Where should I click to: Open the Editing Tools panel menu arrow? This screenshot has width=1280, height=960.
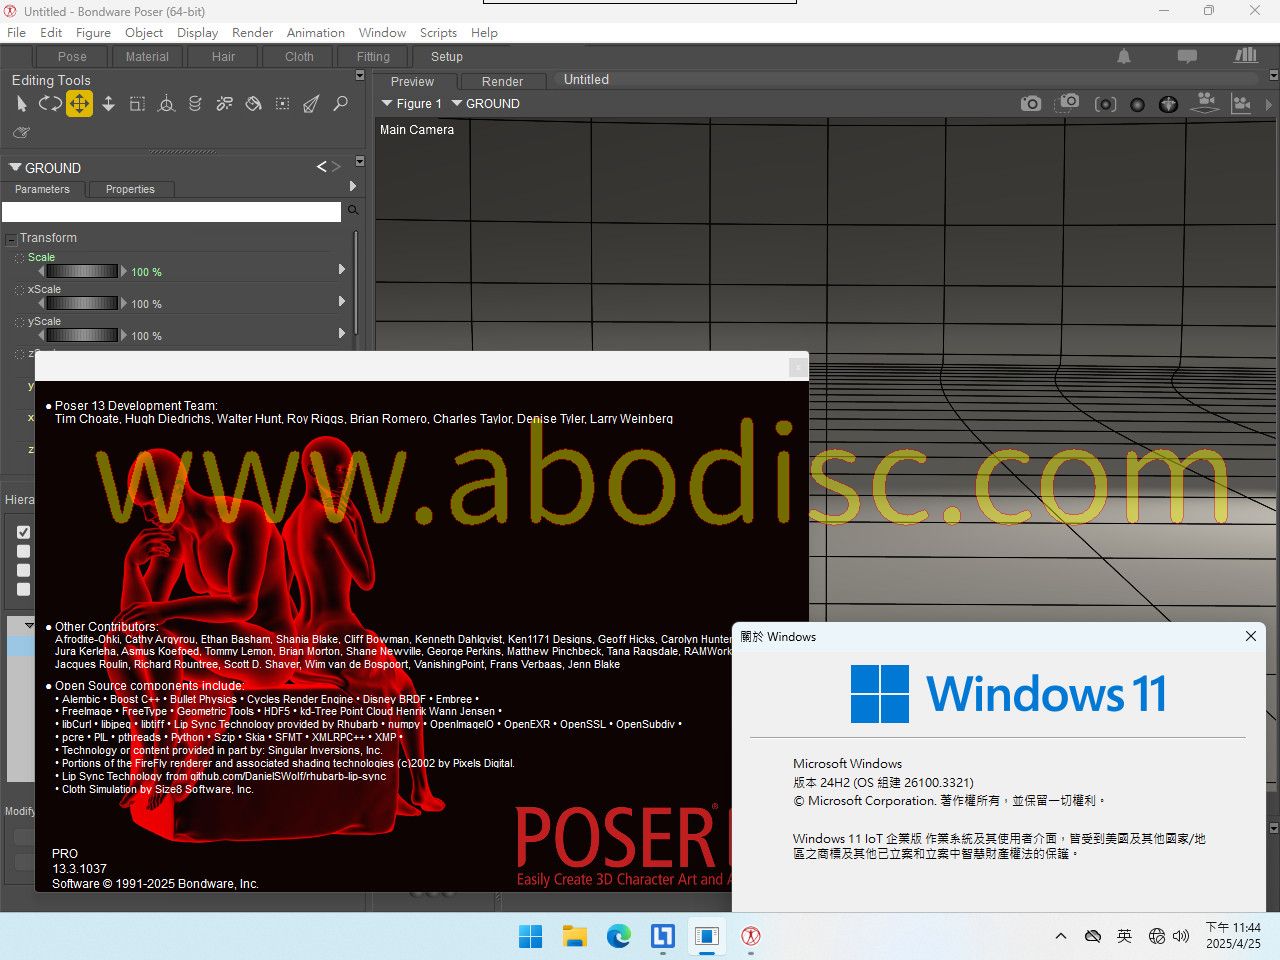tap(360, 75)
